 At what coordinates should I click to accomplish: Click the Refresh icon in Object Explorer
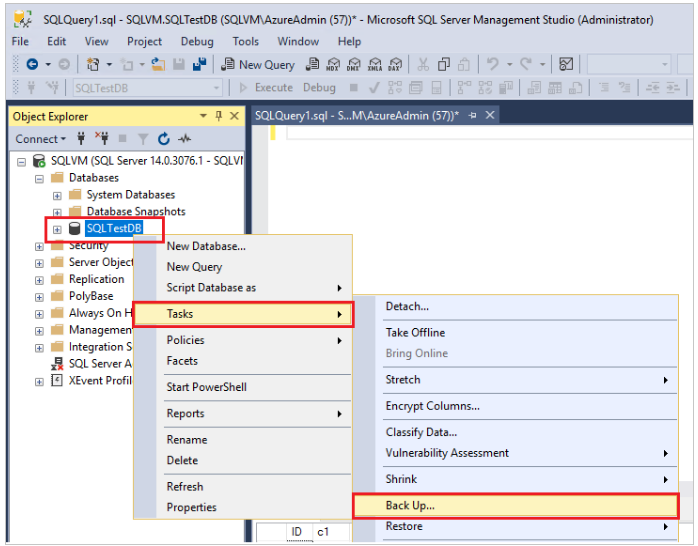(164, 139)
